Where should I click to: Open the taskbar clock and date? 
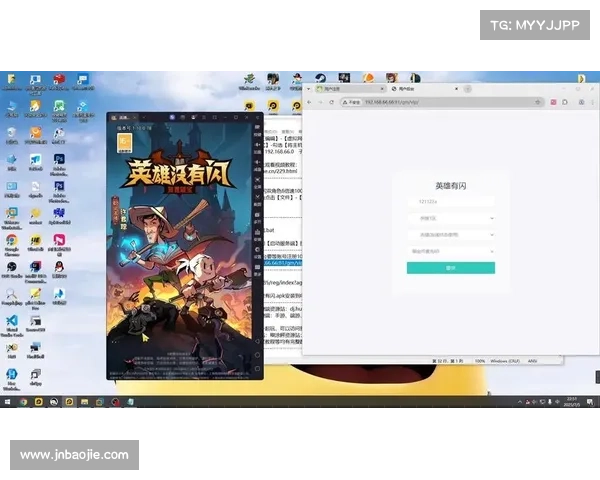[571, 402]
